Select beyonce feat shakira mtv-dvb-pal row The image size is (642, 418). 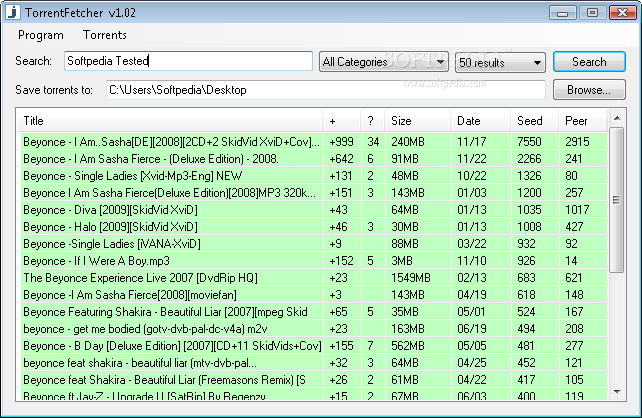(x=314, y=363)
